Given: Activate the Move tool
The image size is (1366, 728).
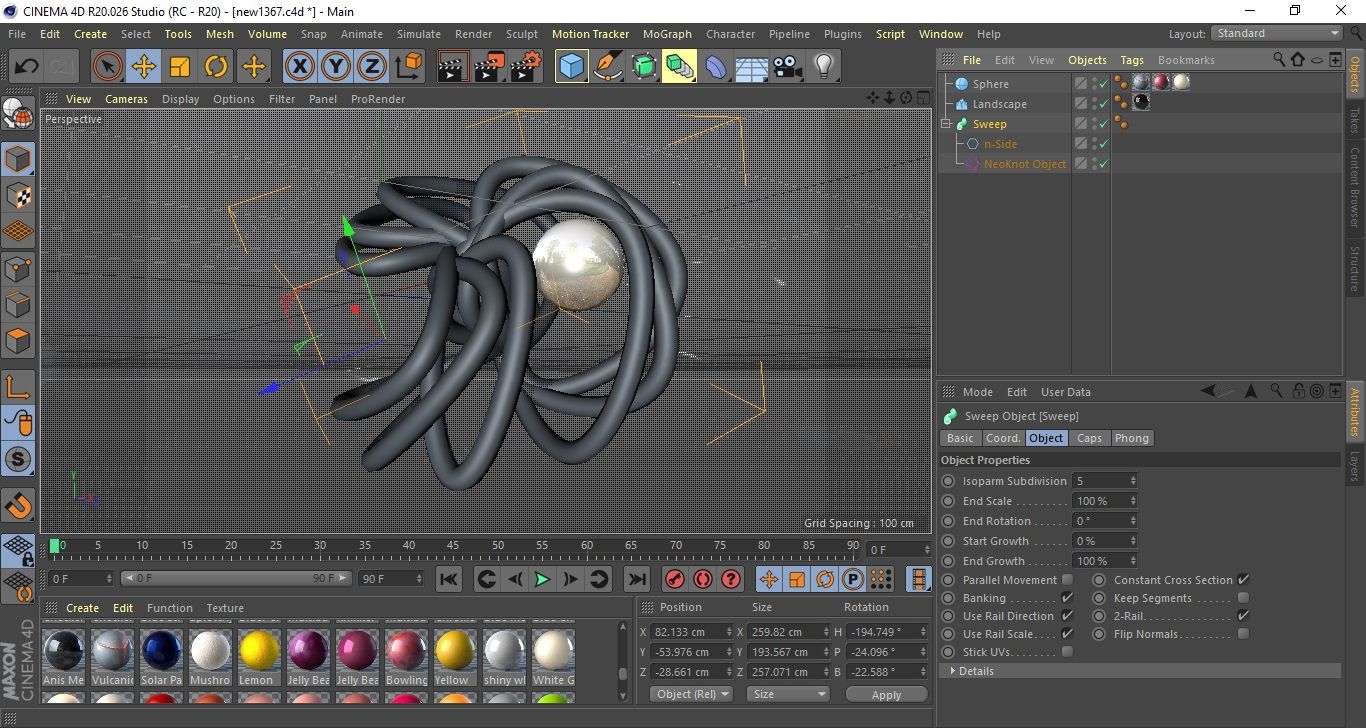Looking at the screenshot, I should pyautogui.click(x=144, y=67).
